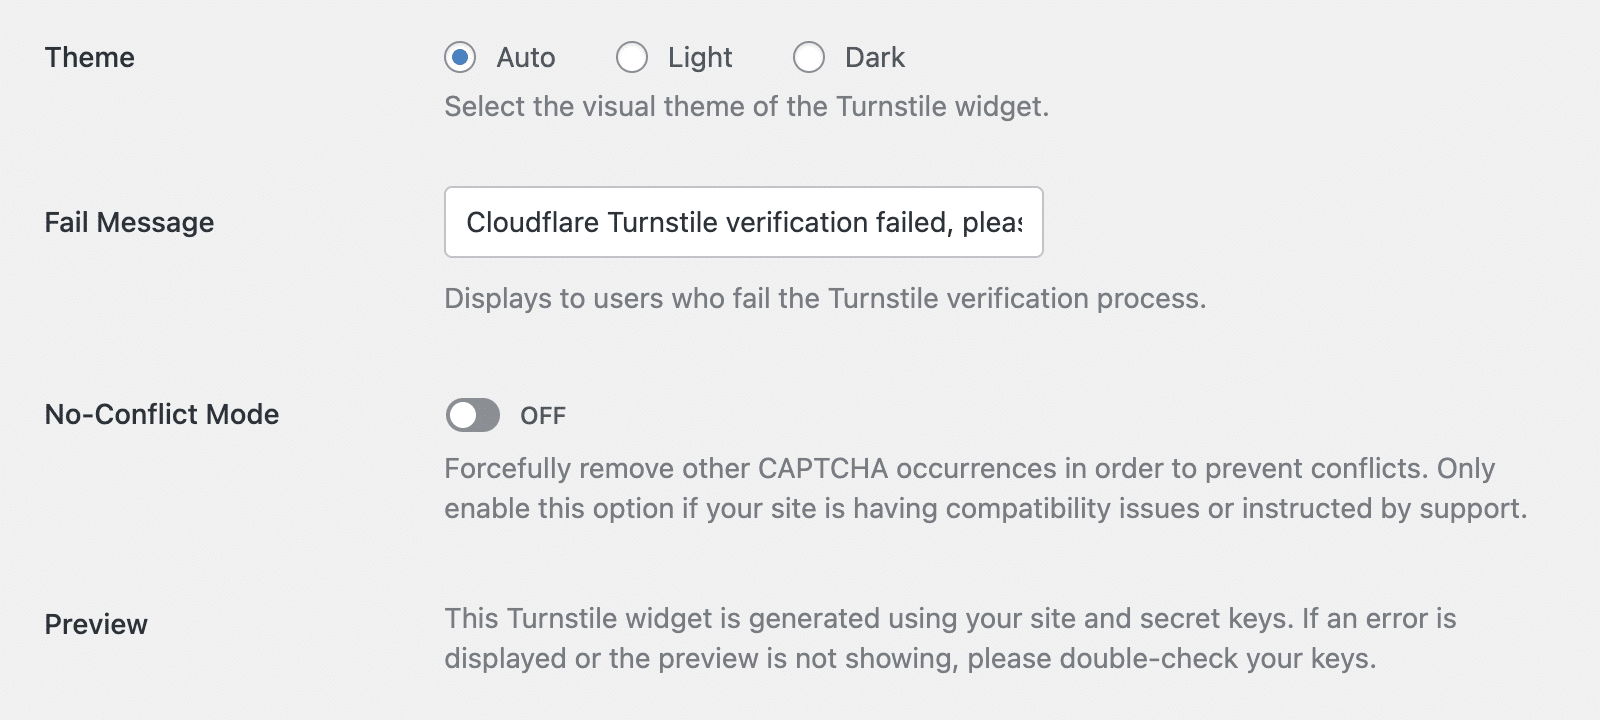
Task: Click the "Select the visual theme" description
Action: 746,107
